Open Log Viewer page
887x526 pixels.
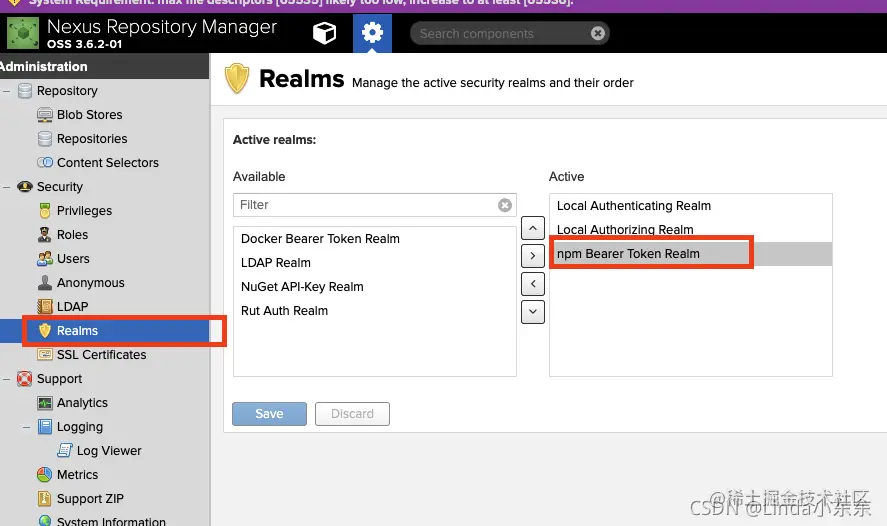point(109,451)
